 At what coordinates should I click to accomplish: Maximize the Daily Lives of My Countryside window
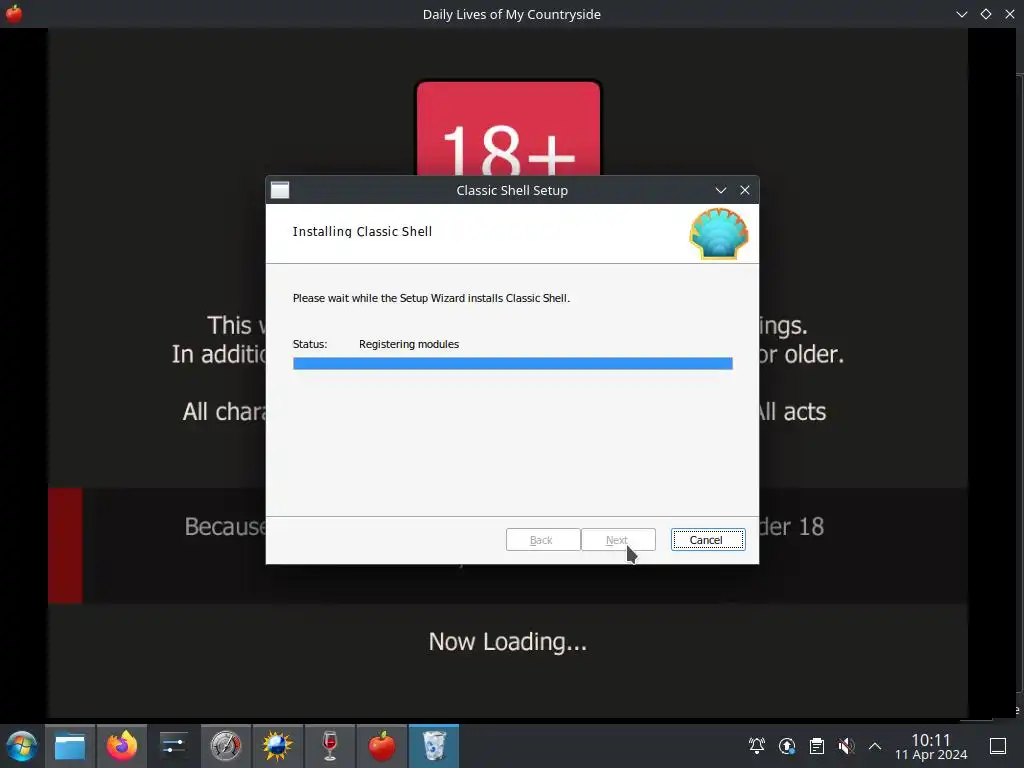pos(985,14)
